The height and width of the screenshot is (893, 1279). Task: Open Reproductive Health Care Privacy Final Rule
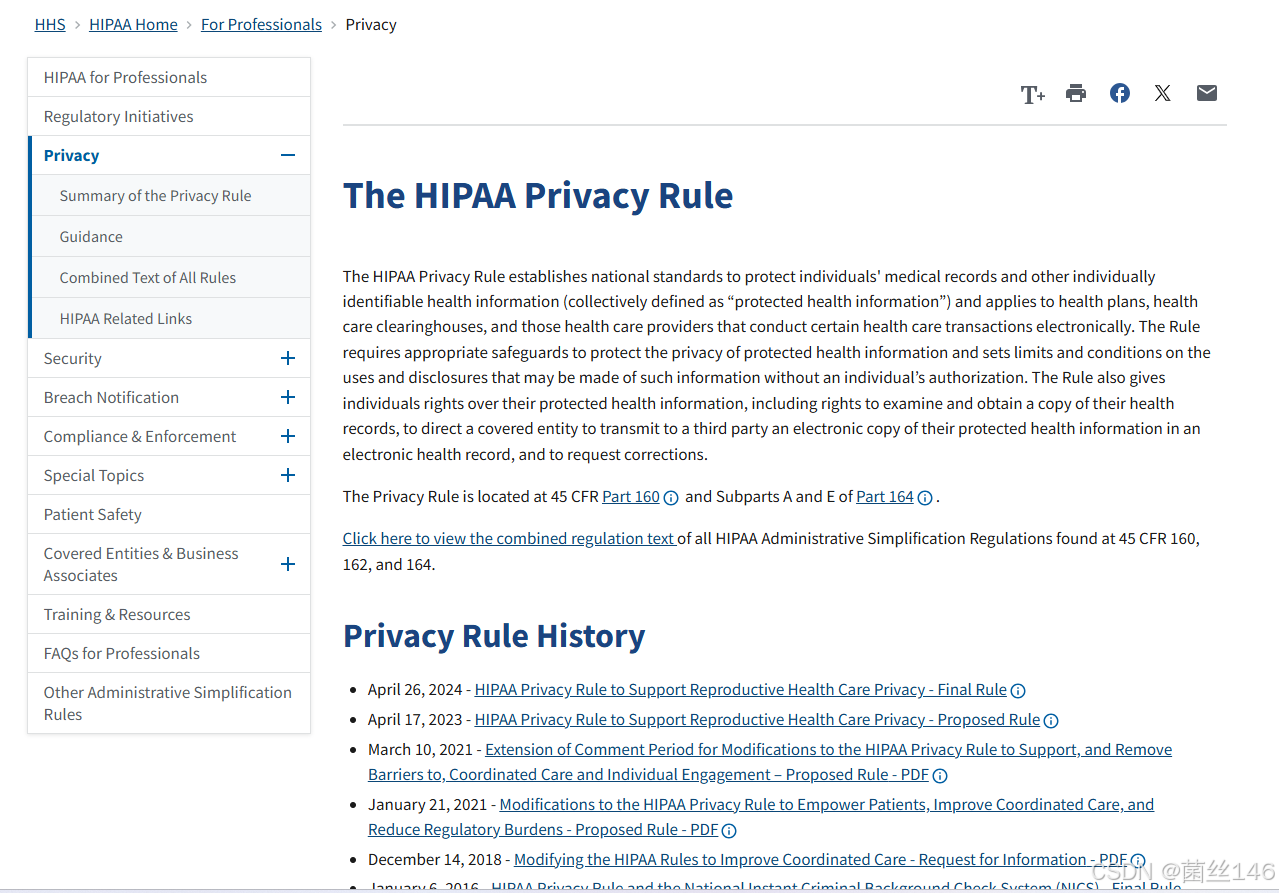tap(740, 689)
